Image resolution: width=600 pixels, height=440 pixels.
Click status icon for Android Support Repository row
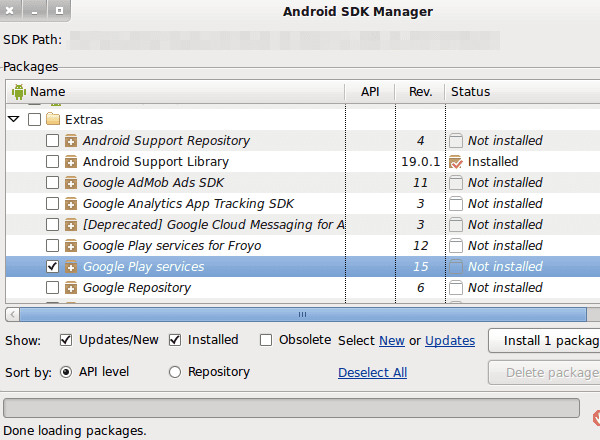click(456, 141)
